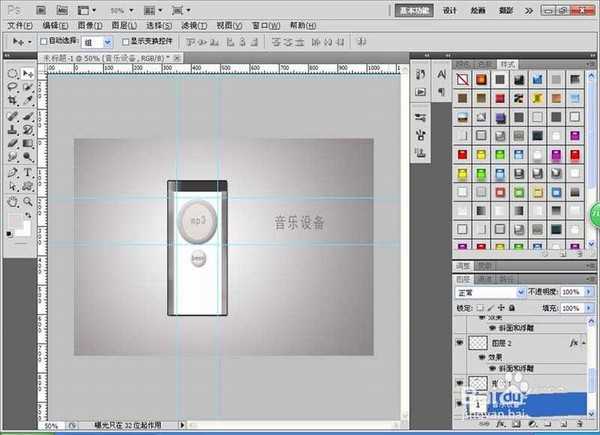Select the Pen tool
Screen dimensions: 600x435
13,173
